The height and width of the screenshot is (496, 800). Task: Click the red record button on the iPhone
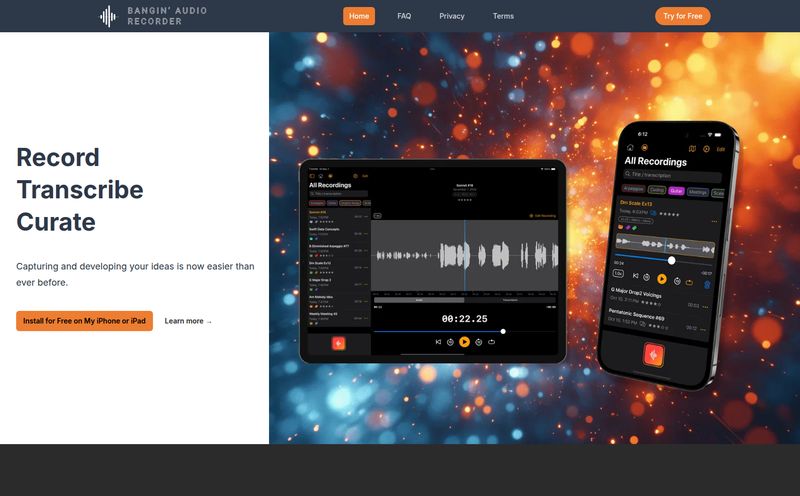click(654, 354)
